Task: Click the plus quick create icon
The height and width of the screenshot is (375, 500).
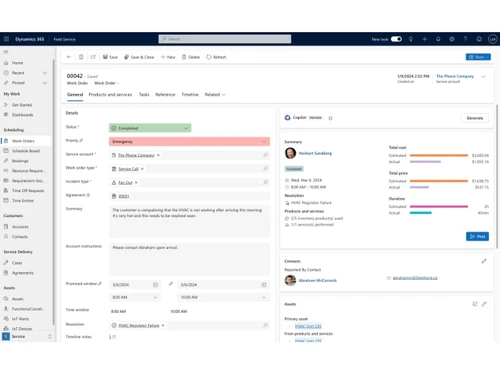Action: tap(424, 39)
